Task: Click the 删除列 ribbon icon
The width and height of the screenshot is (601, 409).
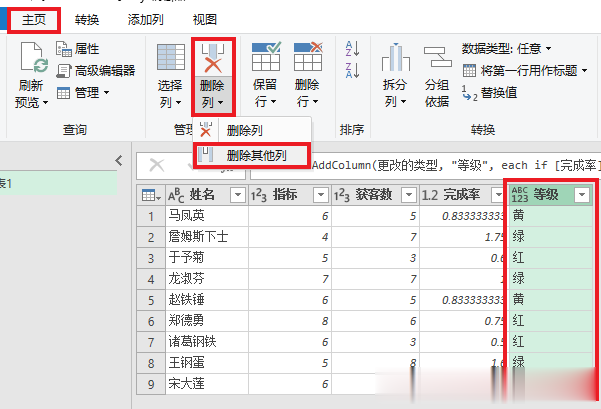Action: 213,57
